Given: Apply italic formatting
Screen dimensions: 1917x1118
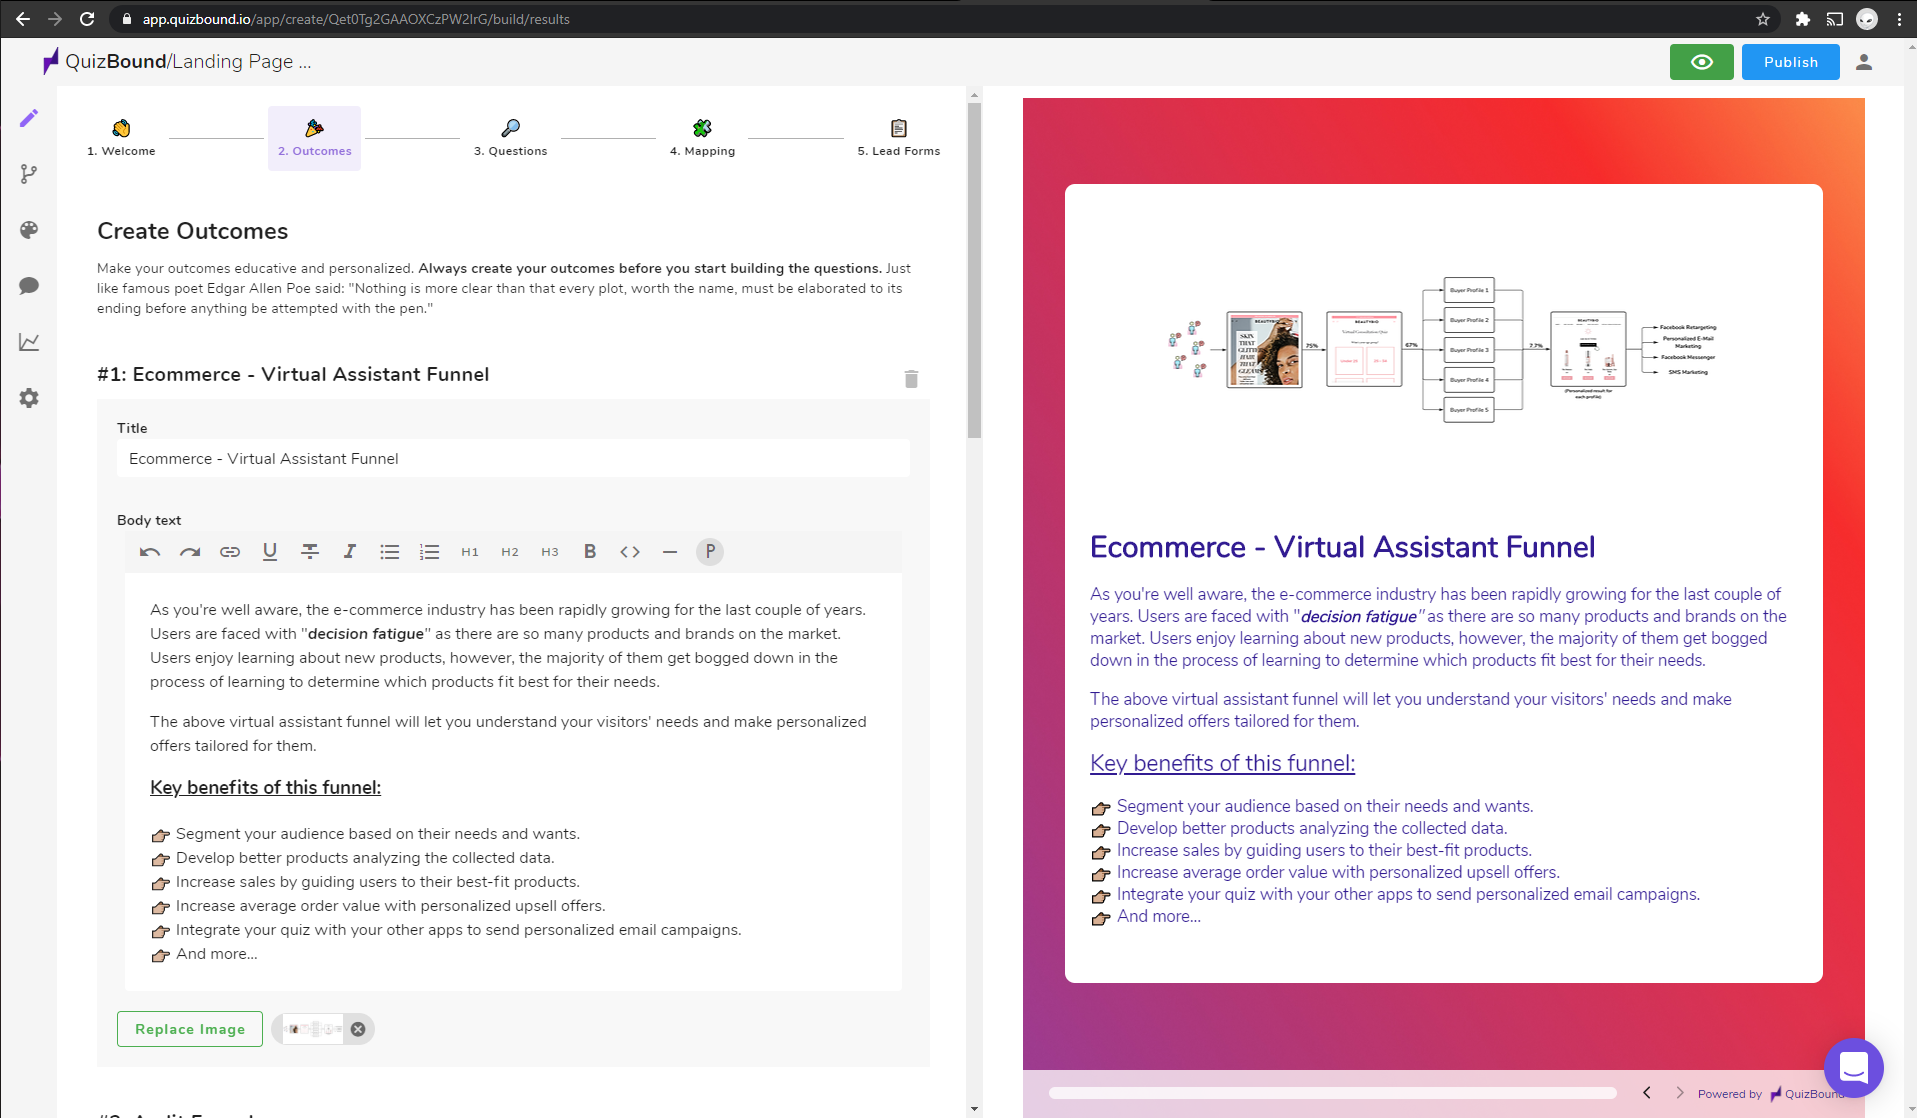Looking at the screenshot, I should point(350,552).
